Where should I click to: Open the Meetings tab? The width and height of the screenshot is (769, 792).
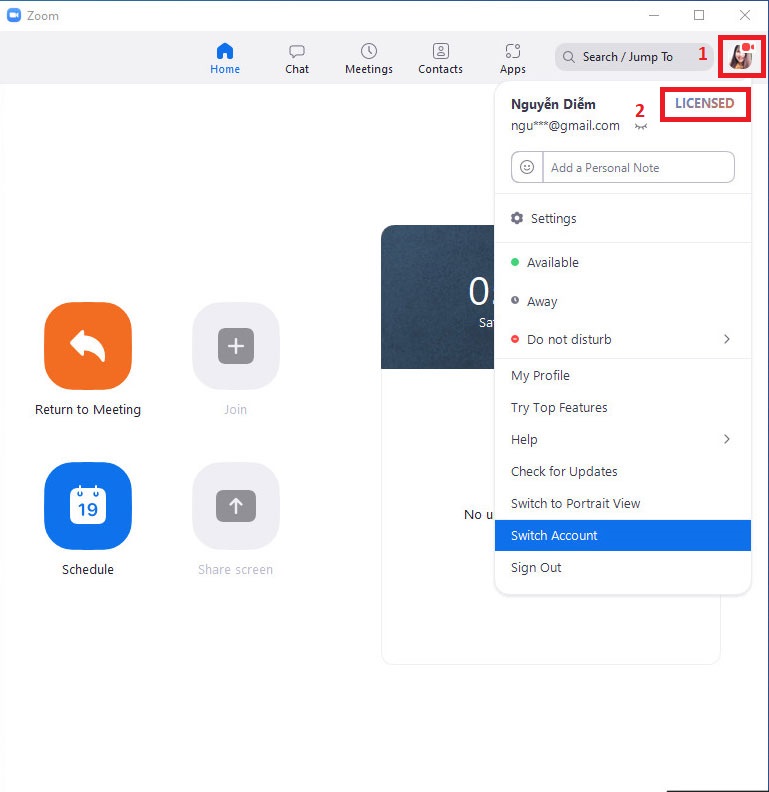[x=369, y=59]
